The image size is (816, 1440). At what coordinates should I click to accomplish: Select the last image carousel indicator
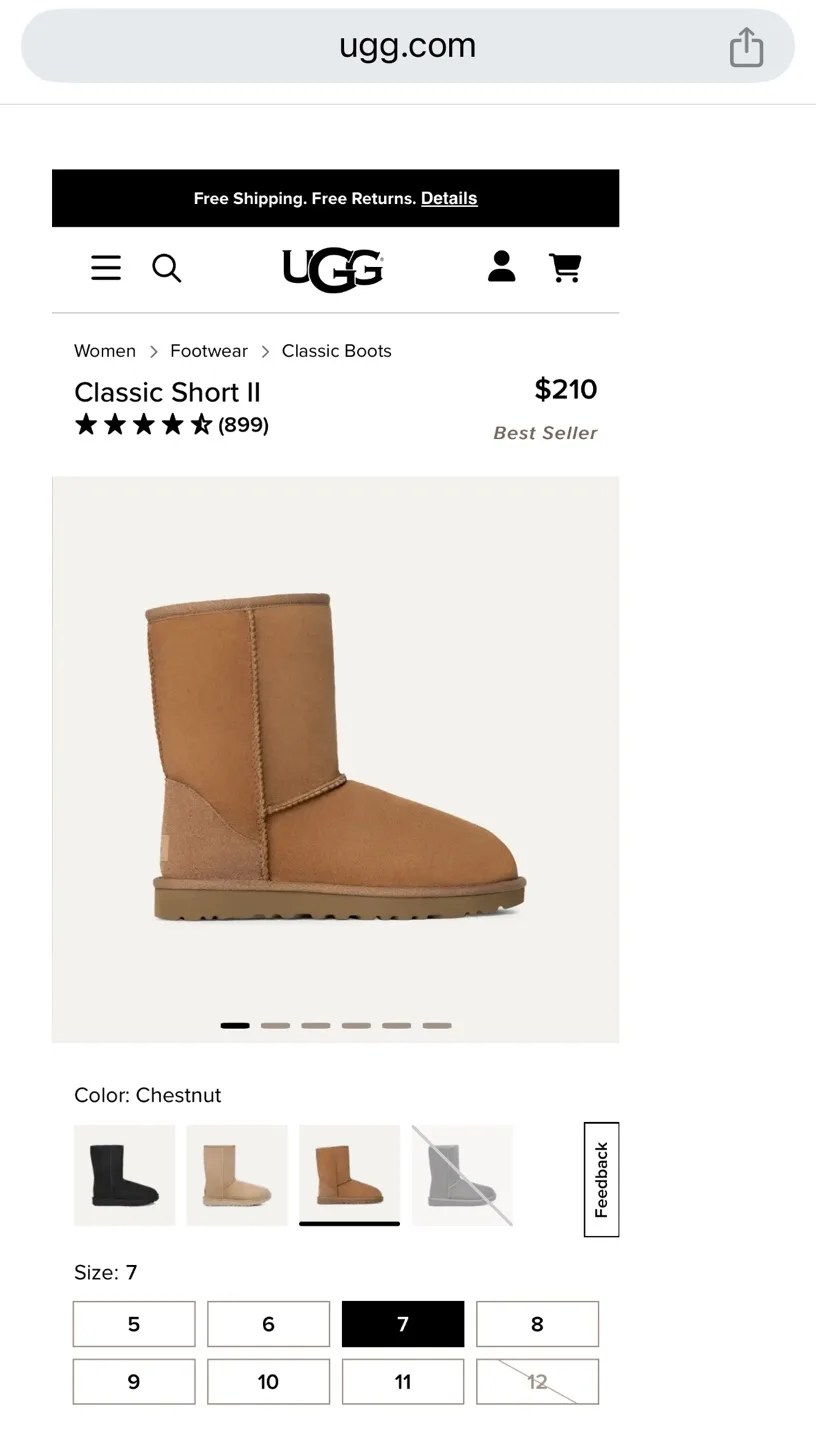437,1025
